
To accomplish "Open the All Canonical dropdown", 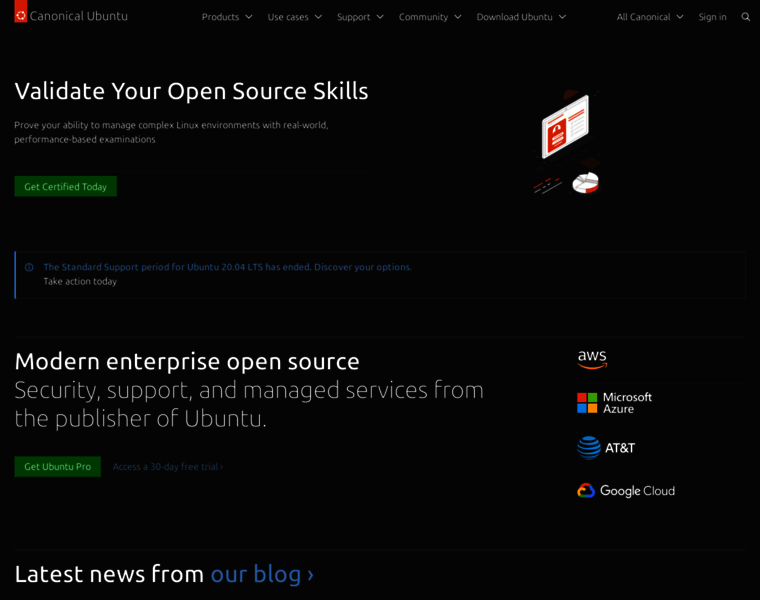I will (x=650, y=17).
